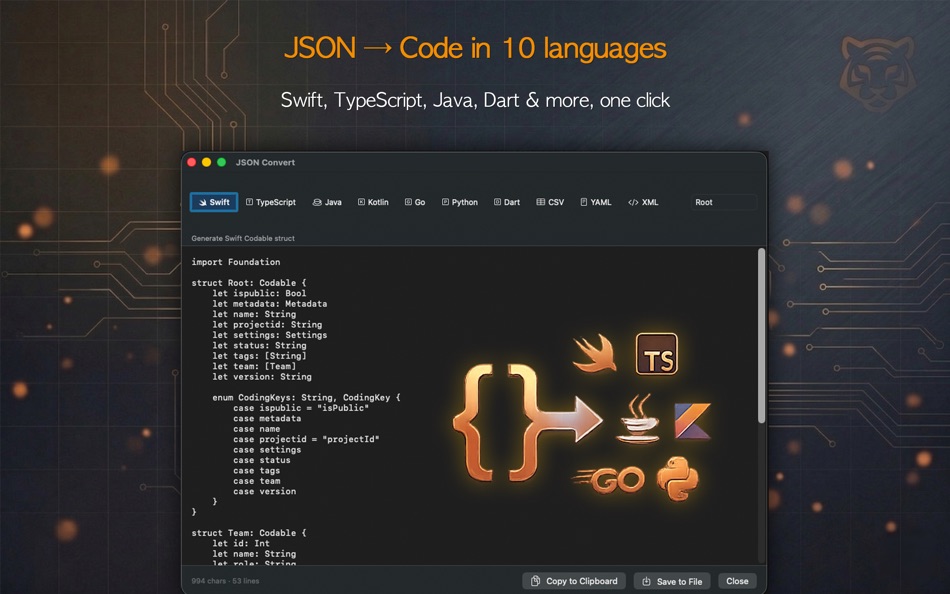Viewport: 950px width, 594px height.
Task: Click the 'let id: Int' line
Action: coord(241,544)
